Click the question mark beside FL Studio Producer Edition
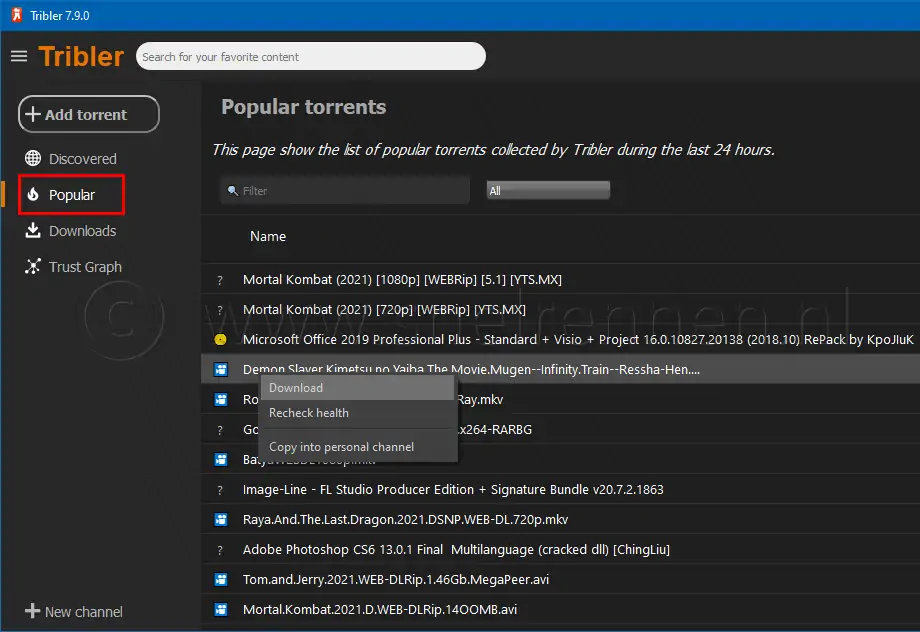 point(220,490)
